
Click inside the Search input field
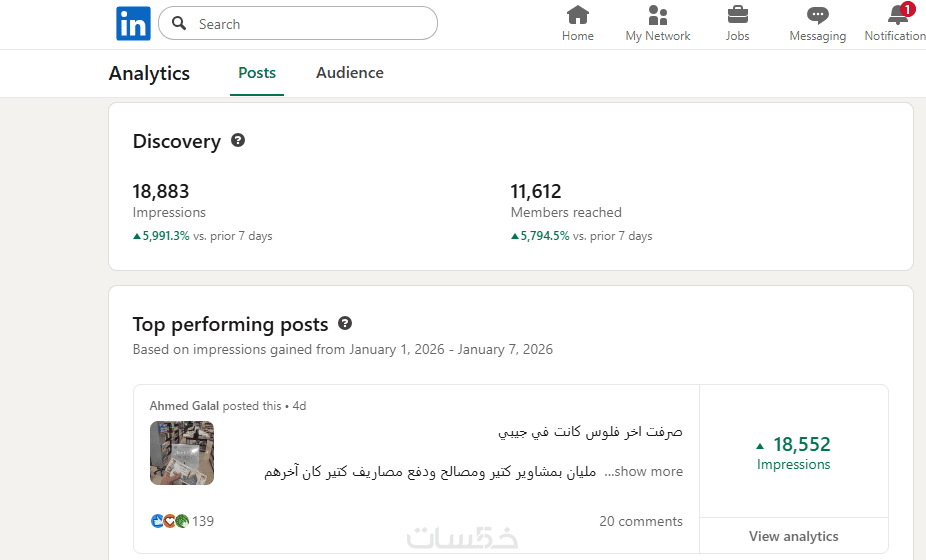pos(310,24)
